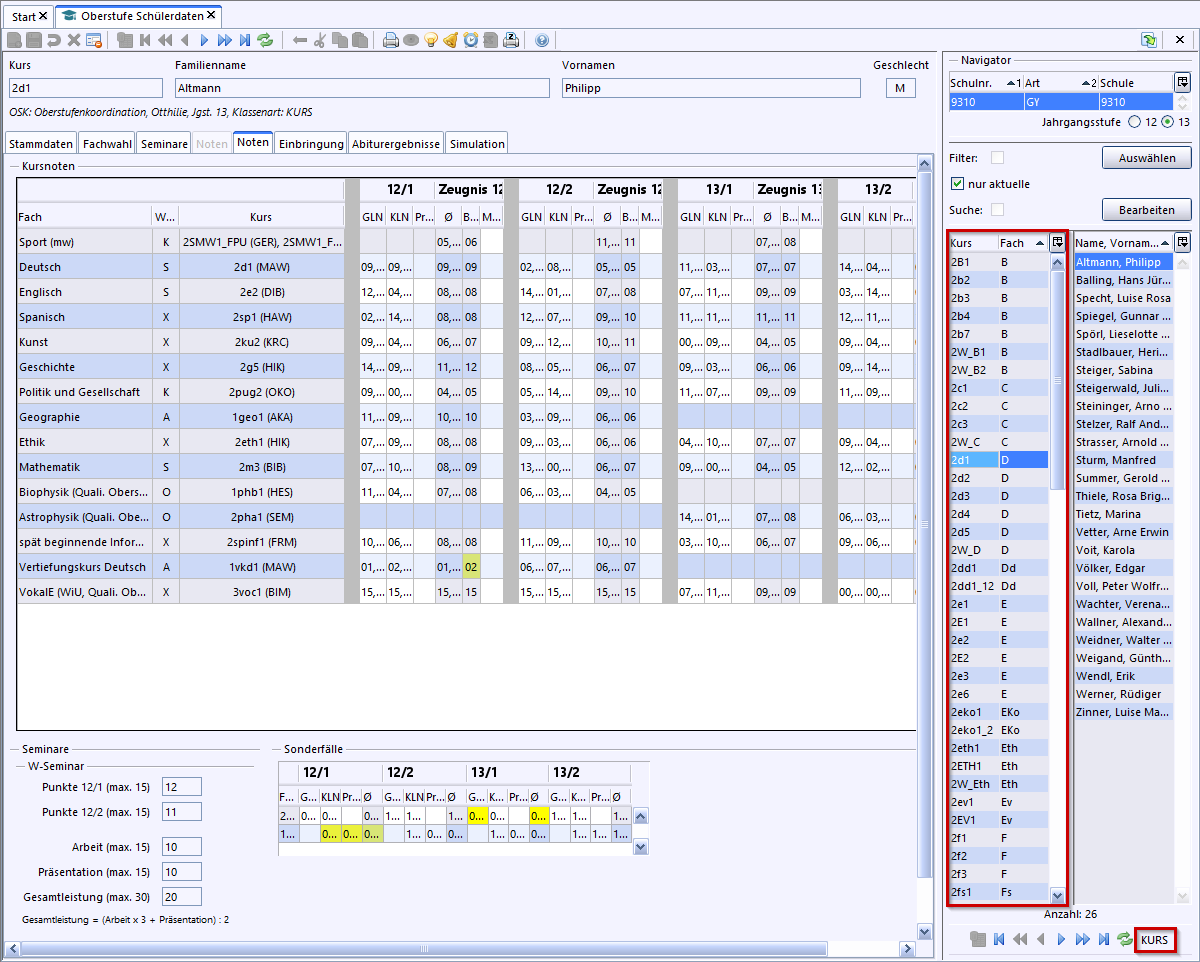The image size is (1200, 962).
Task: Select Jahrgangsstufe 12 radio button
Action: pyautogui.click(x=1133, y=122)
